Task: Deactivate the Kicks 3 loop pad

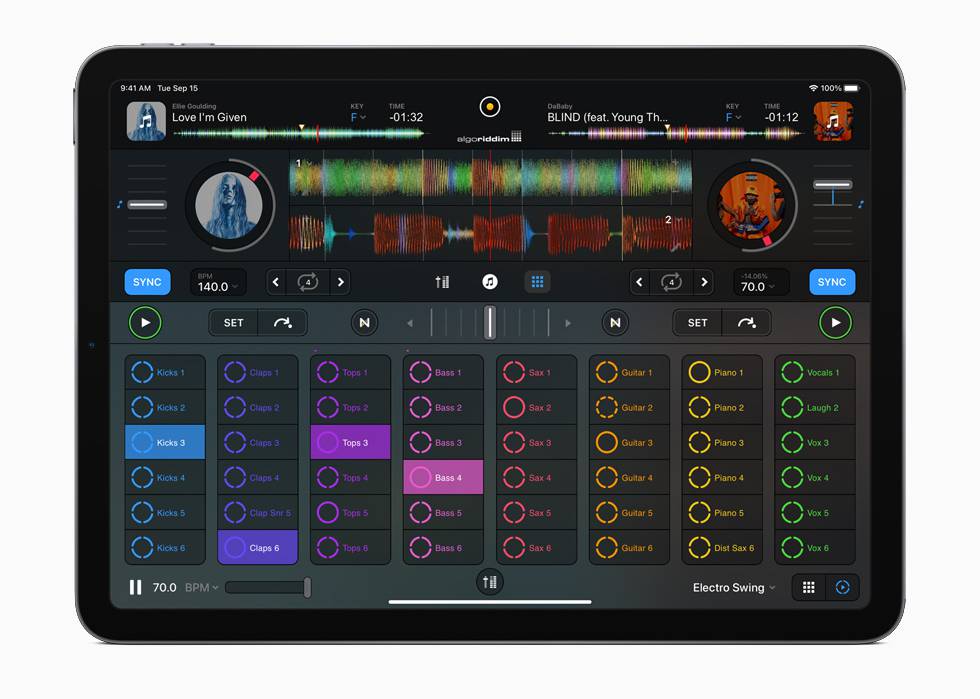Action: 165,442
